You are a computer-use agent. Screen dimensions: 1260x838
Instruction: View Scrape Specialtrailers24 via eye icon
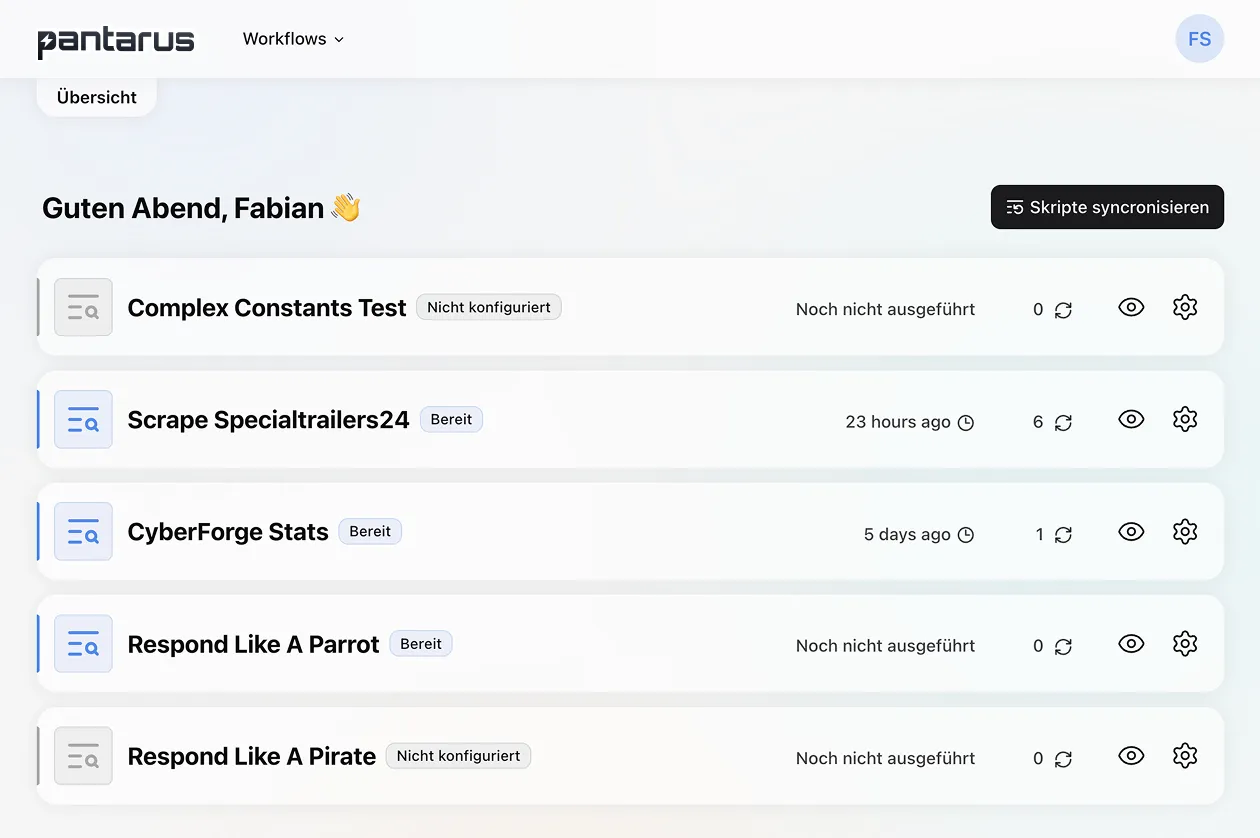[x=1131, y=420]
